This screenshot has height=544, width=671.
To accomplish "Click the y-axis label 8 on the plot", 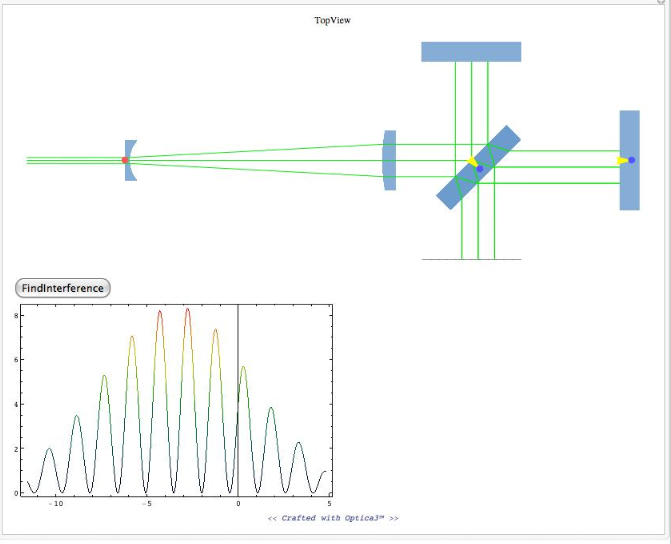I will tap(16, 315).
